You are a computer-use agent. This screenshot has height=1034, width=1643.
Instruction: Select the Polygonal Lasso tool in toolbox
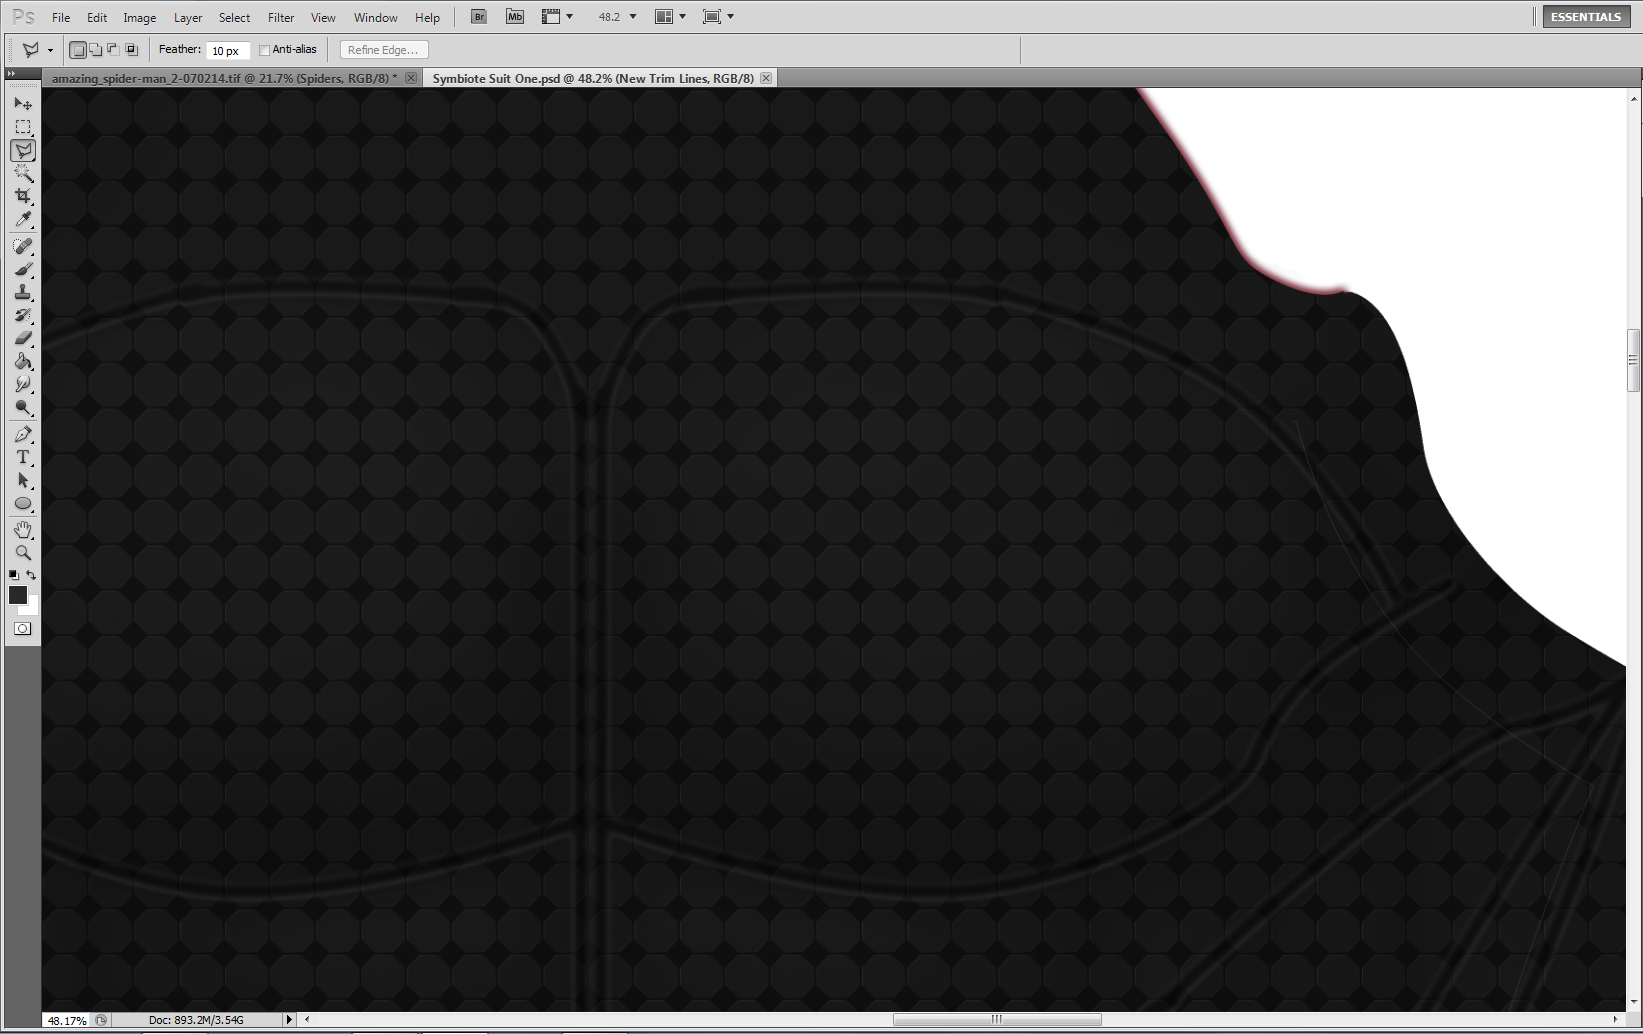(23, 150)
